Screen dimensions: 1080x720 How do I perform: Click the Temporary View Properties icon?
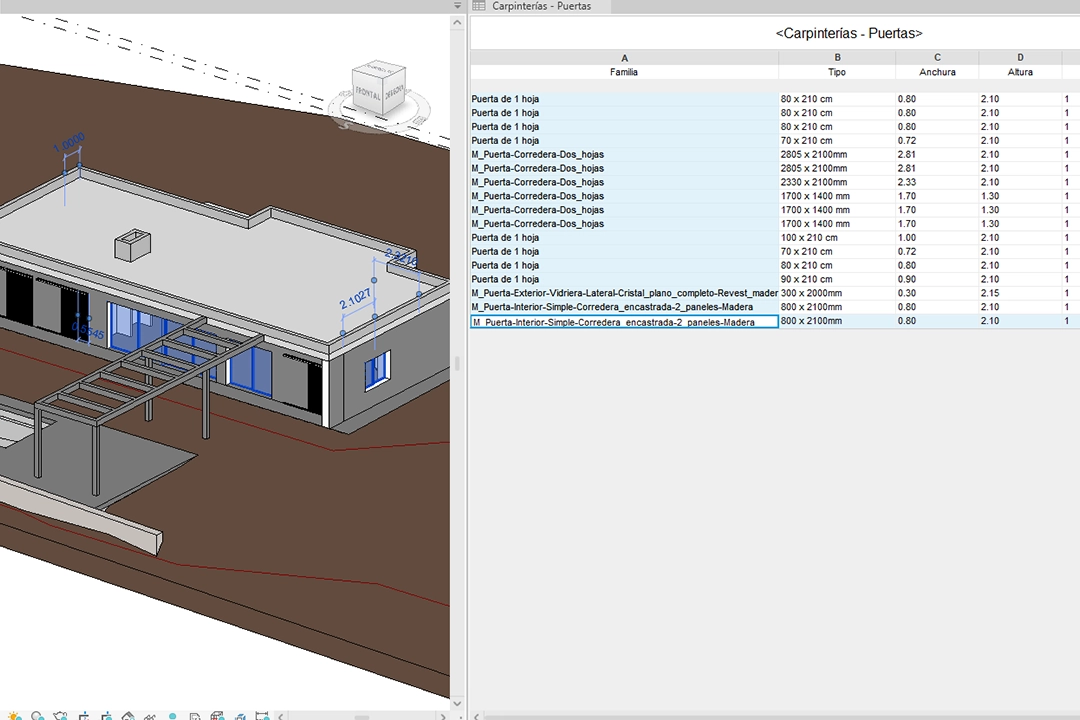click(194, 717)
